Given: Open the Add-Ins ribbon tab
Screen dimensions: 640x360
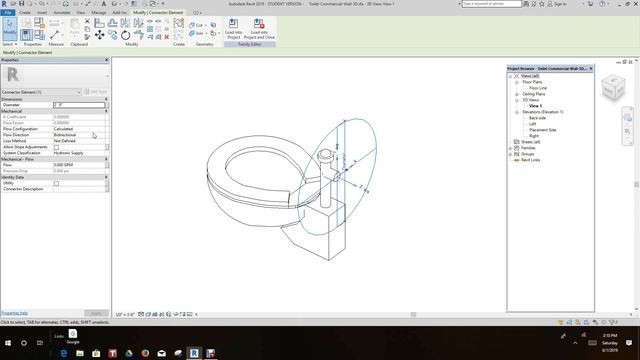Looking at the screenshot, I should [119, 13].
